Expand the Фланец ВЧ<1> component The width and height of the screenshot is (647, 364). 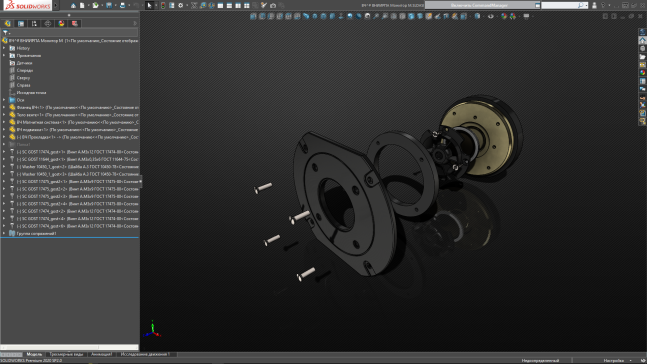click(4, 107)
